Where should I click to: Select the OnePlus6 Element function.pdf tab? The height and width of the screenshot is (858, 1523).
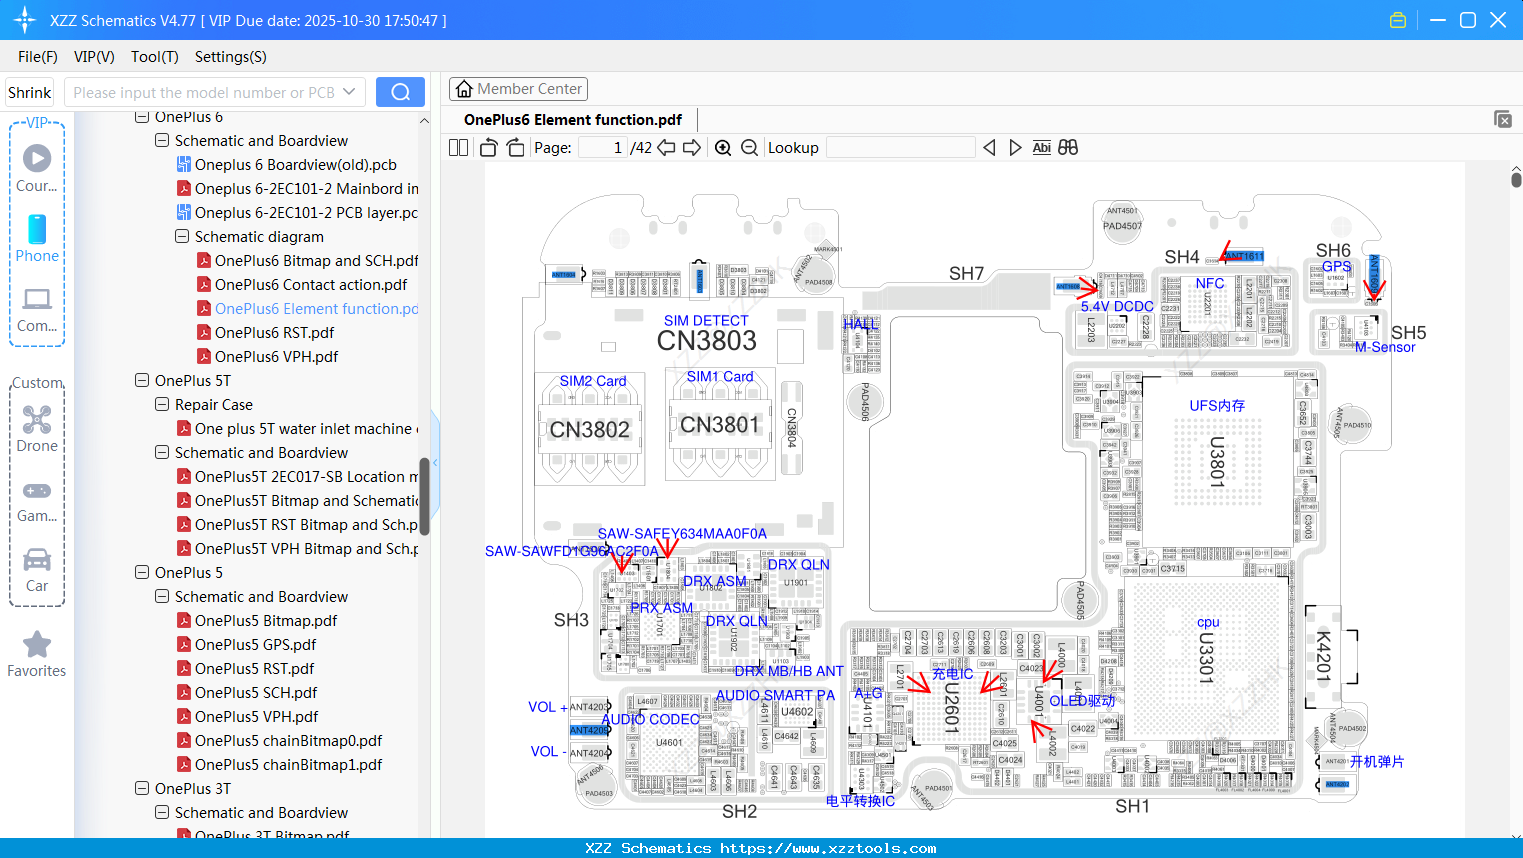click(x=573, y=120)
